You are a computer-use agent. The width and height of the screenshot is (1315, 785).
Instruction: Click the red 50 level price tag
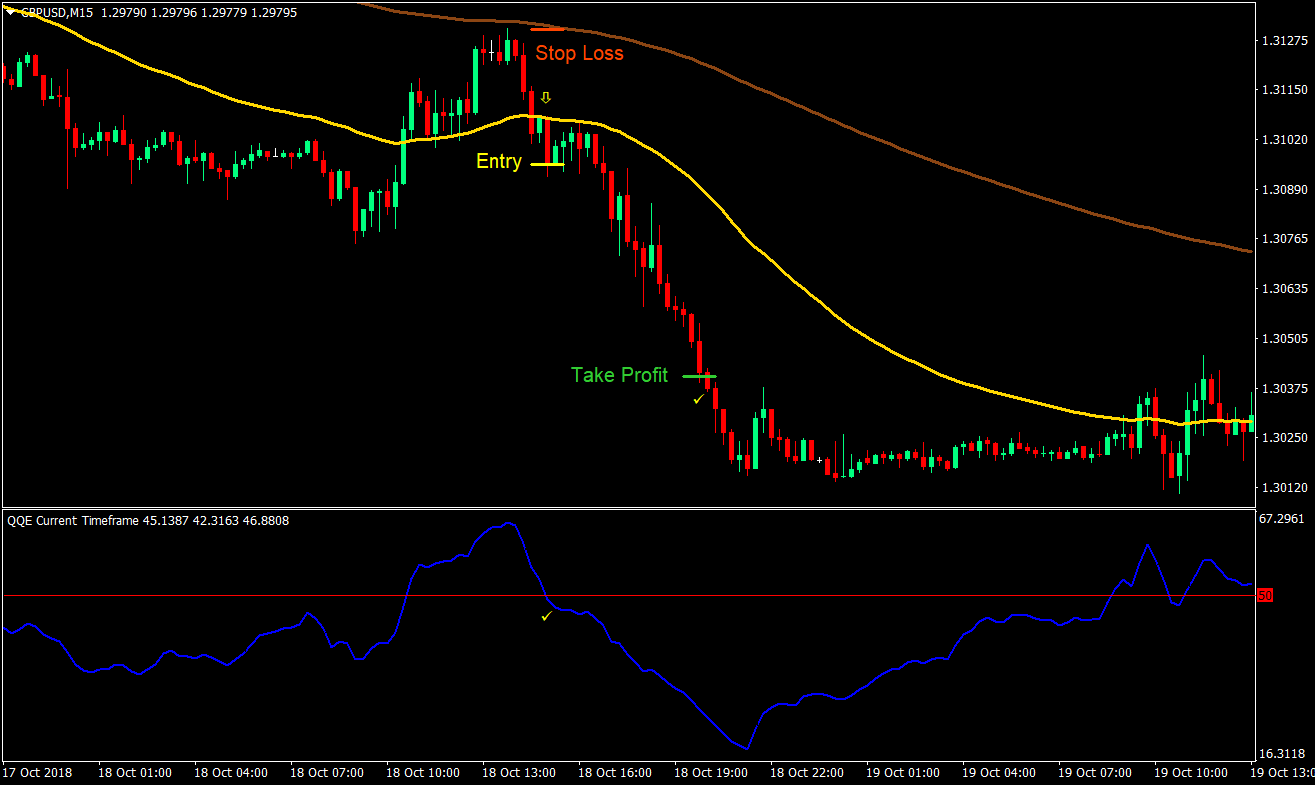point(1265,595)
